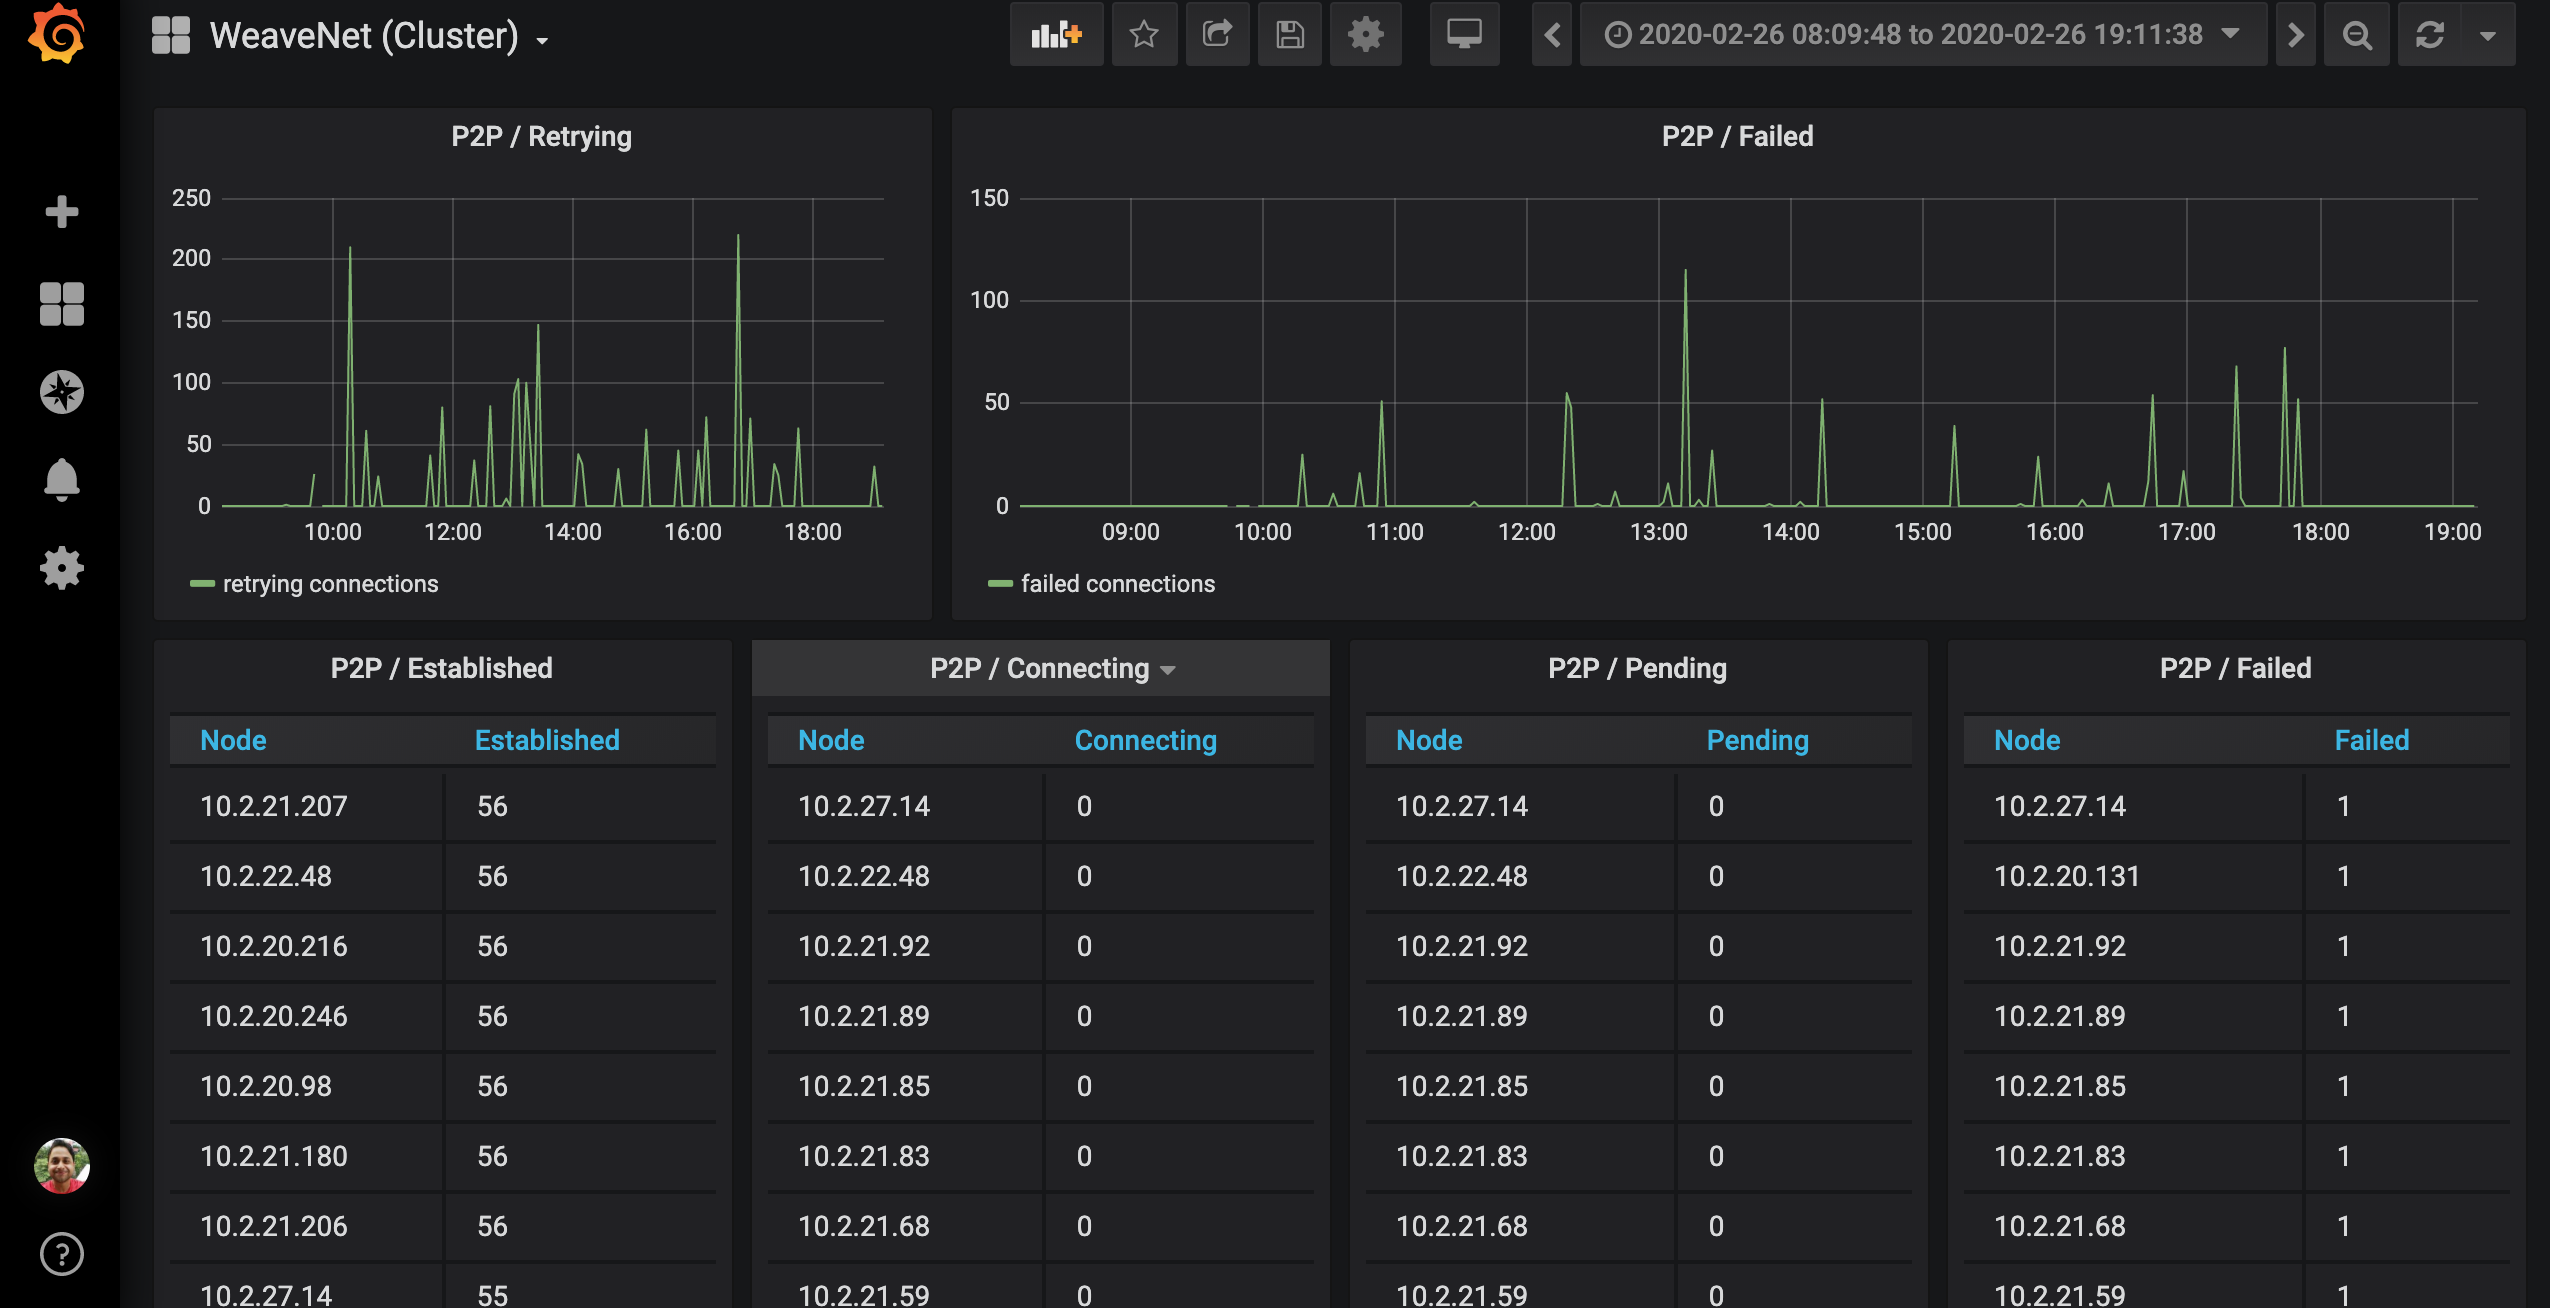2550x1308 pixels.
Task: Open Explore compass icon in sidebar
Action: [61, 392]
